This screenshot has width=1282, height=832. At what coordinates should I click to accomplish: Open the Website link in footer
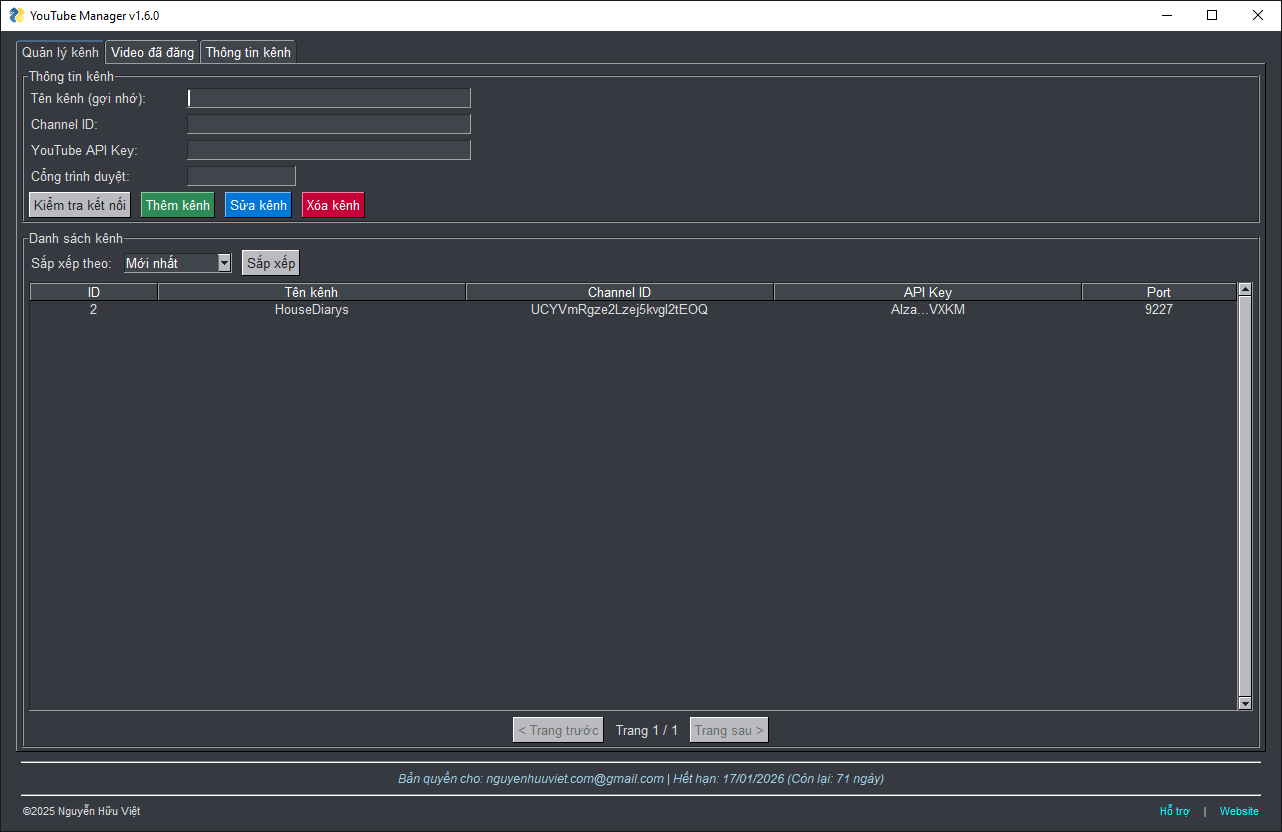pos(1239,811)
